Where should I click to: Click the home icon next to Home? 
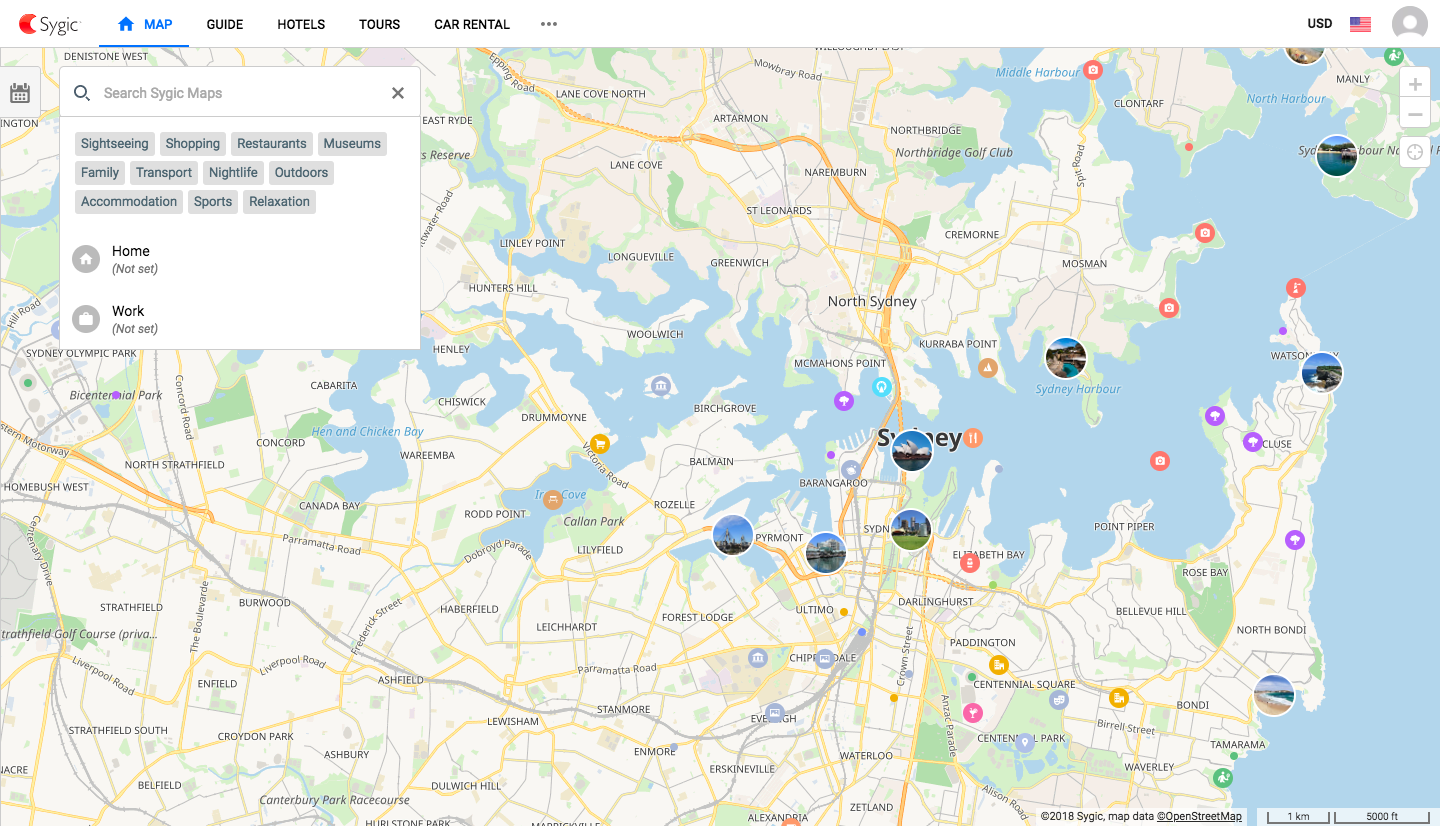[86, 260]
